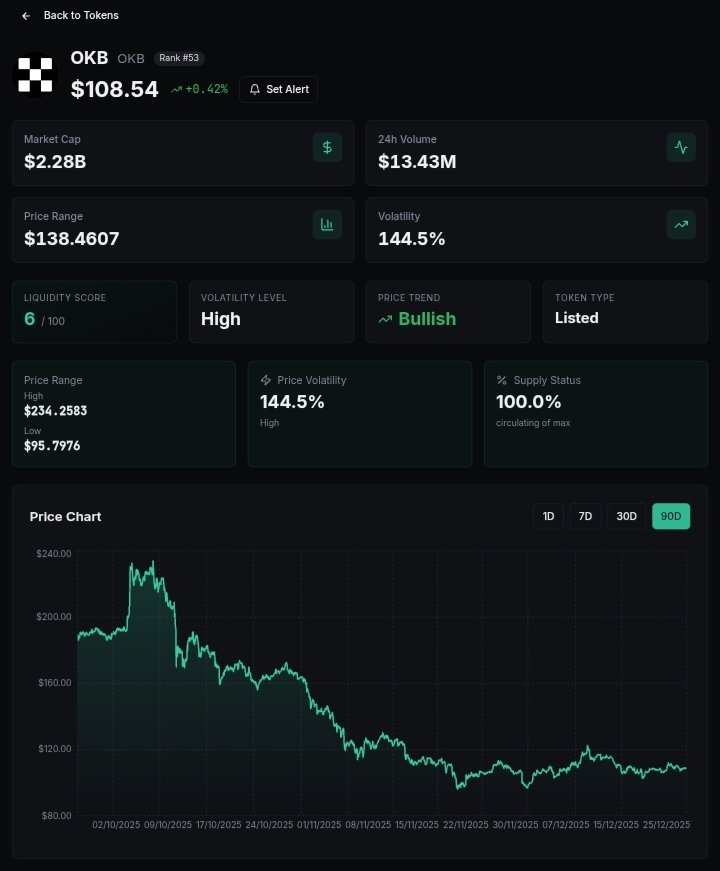This screenshot has width=720, height=871.
Task: Select the 90D chart timeframe
Action: (x=671, y=516)
